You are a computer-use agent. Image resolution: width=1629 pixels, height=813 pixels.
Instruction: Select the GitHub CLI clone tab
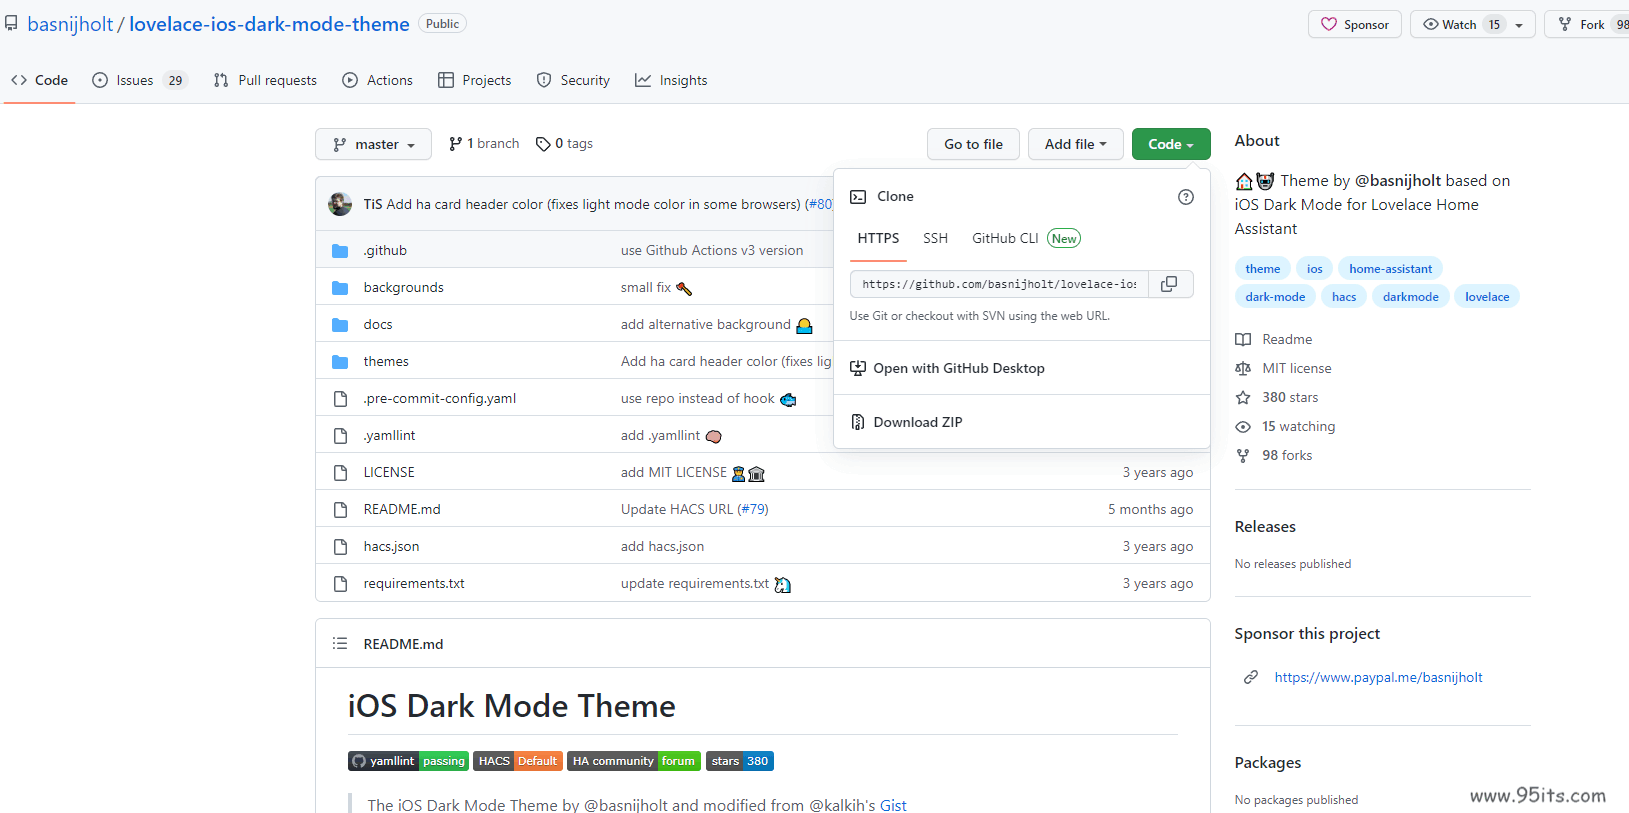(1026, 238)
